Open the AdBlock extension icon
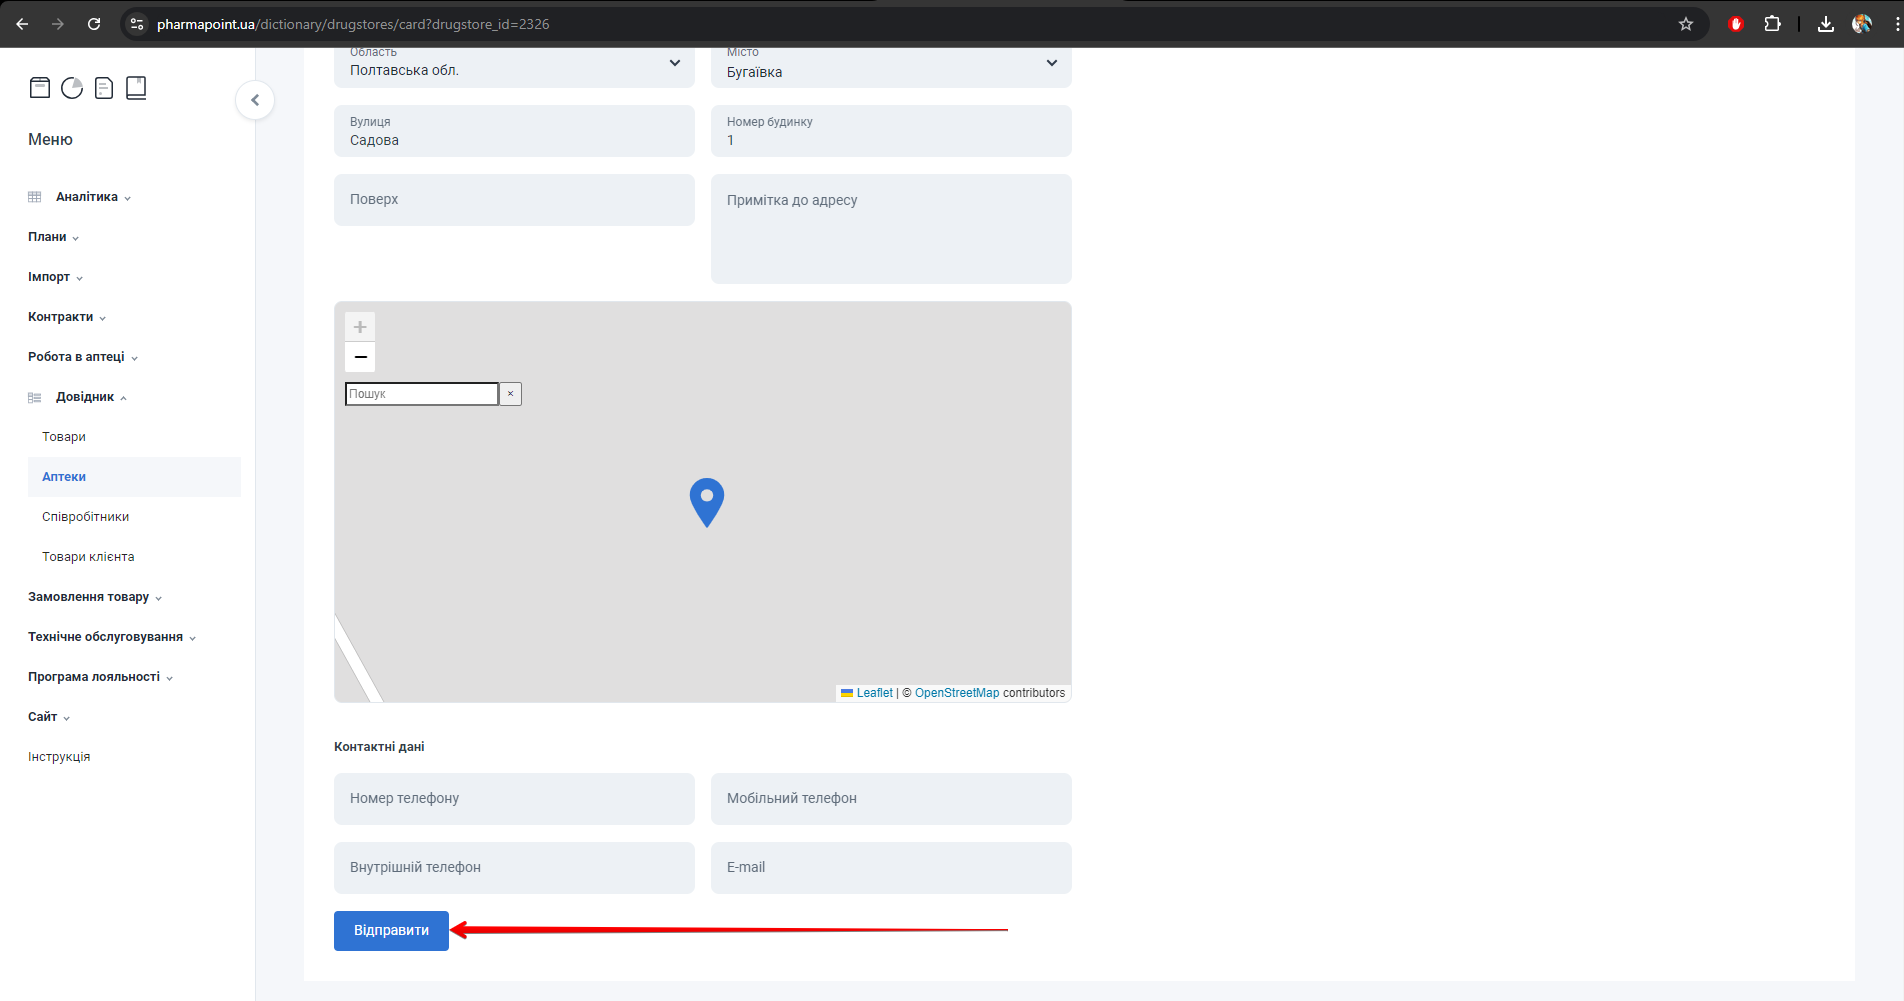 (1736, 24)
